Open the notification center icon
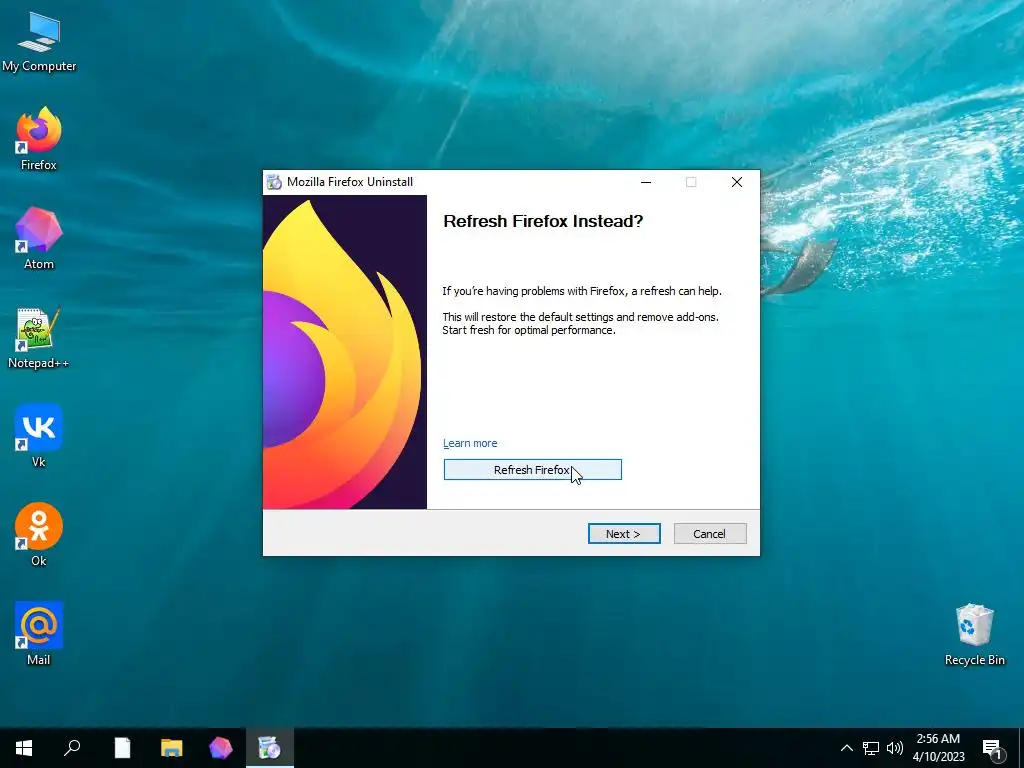The image size is (1024, 768). [992, 748]
